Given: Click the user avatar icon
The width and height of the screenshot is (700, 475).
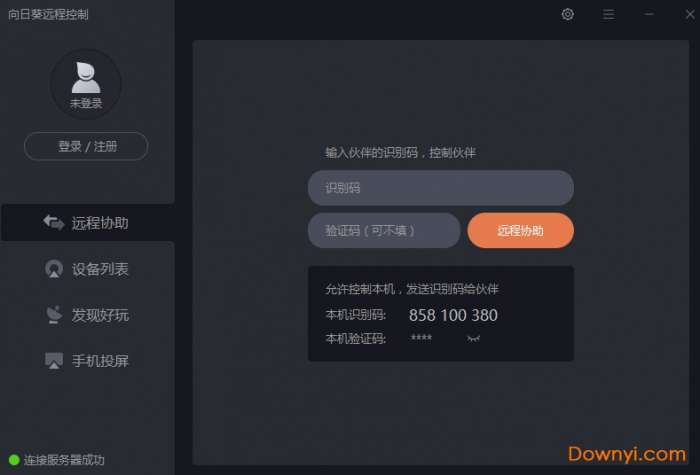Looking at the screenshot, I should [86, 77].
